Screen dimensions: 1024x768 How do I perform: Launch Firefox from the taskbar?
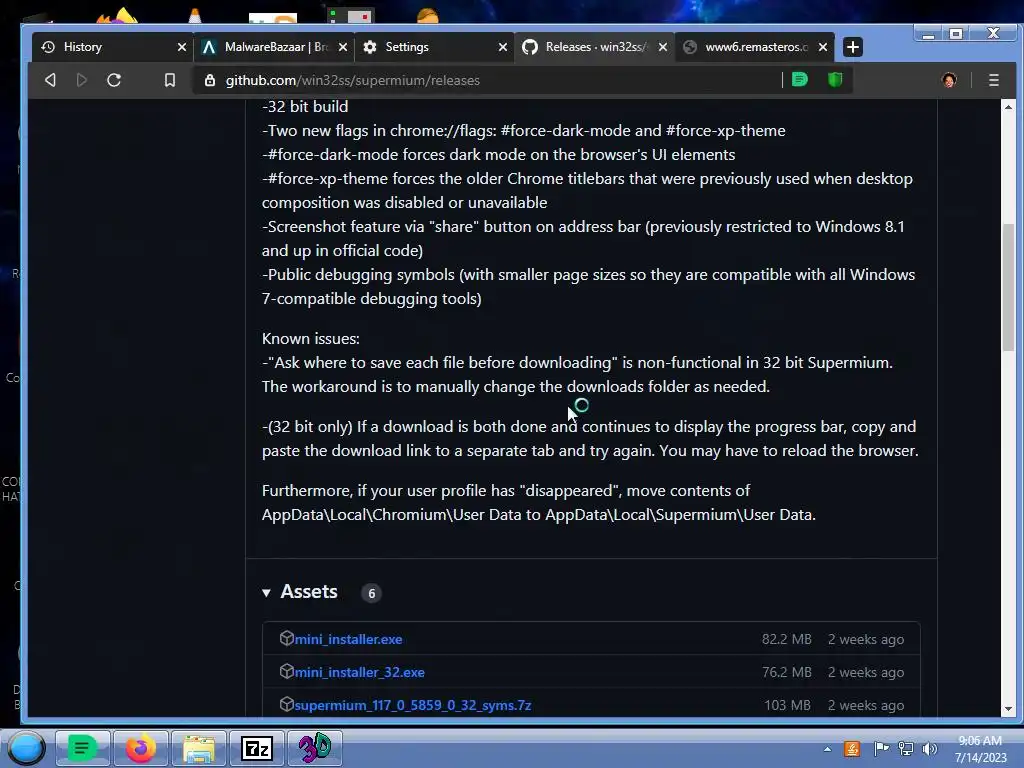[x=140, y=748]
